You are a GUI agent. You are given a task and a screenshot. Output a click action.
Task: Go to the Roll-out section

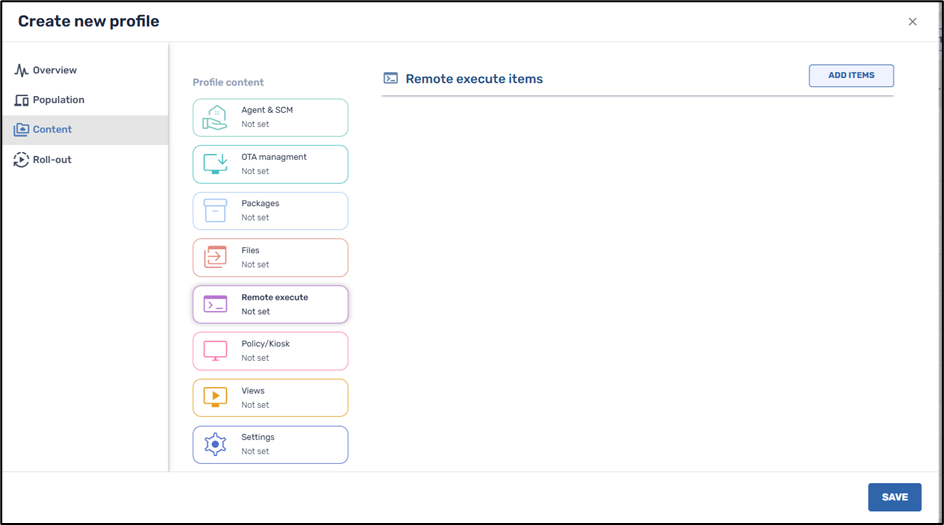coord(52,160)
